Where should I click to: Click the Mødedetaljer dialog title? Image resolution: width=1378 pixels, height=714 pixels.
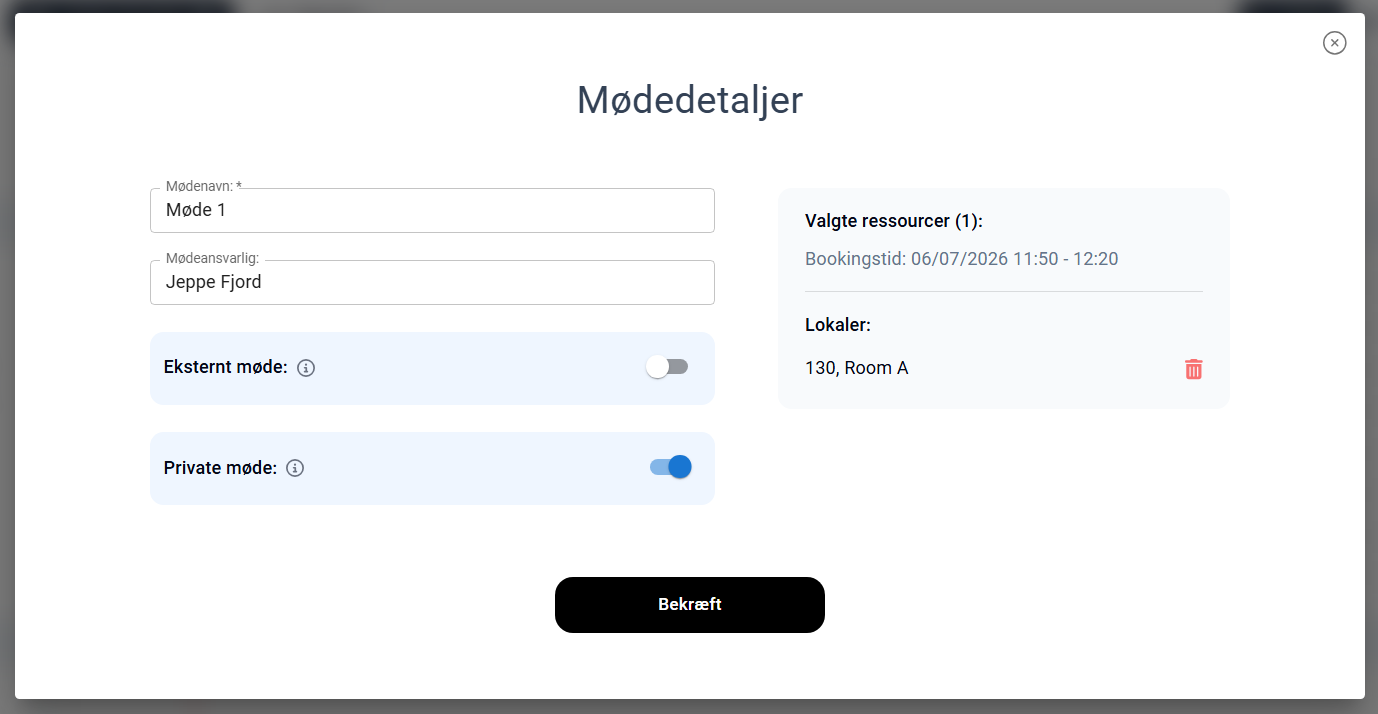pyautogui.click(x=690, y=100)
